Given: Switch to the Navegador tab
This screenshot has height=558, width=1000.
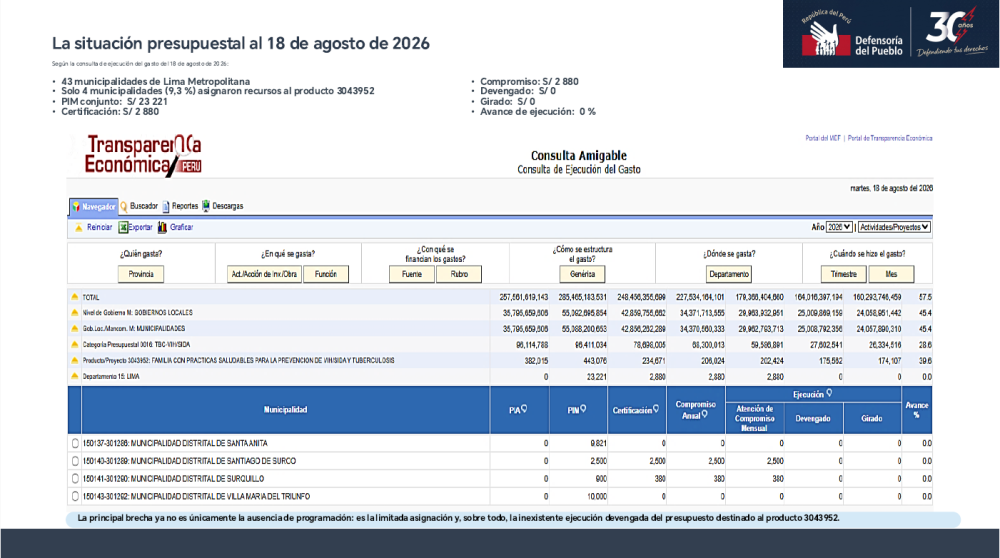Looking at the screenshot, I should pyautogui.click(x=94, y=207).
